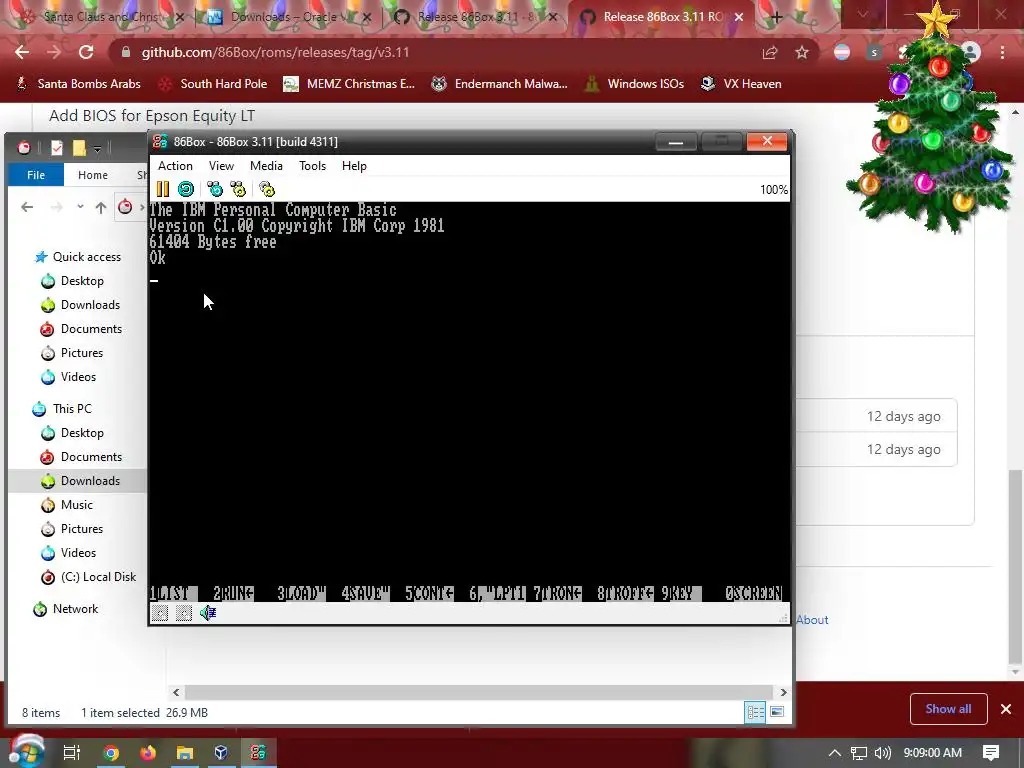1024x768 pixels.
Task: Open Desktop under Quick access
Action: click(x=72, y=281)
